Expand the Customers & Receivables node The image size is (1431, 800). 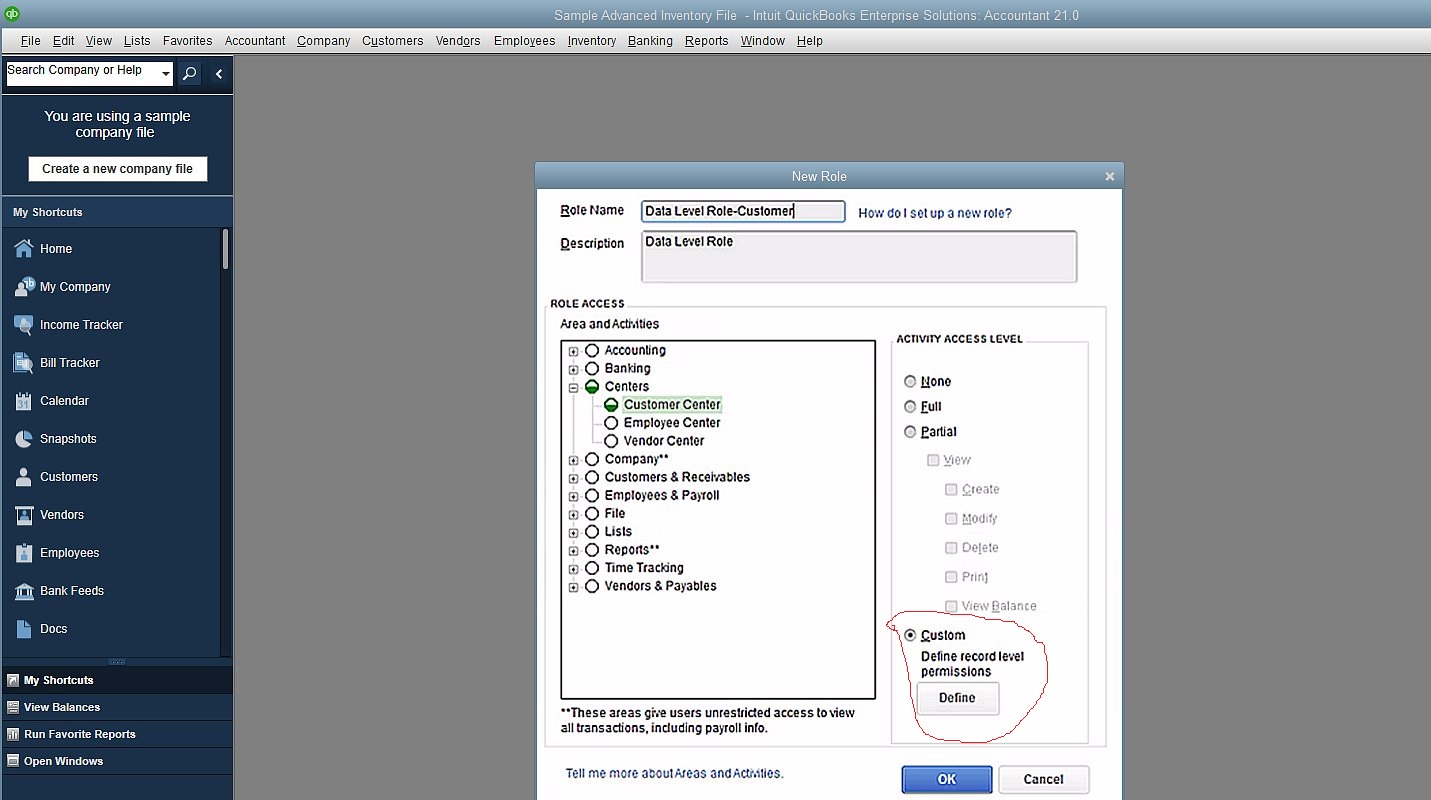click(573, 479)
